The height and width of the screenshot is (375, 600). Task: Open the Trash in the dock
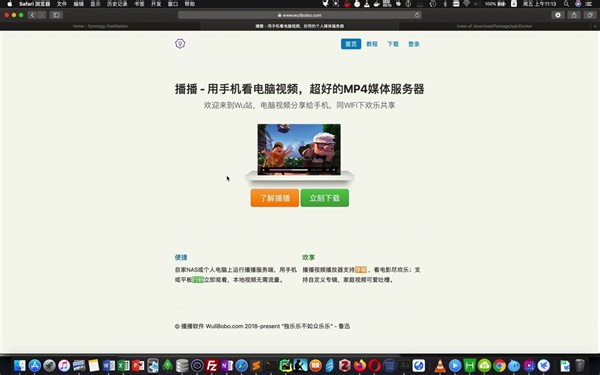580,365
